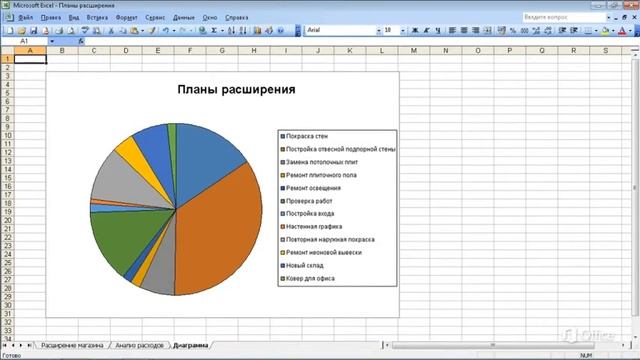Increase indent icon
This screenshot has height=360, width=640.
click(574, 30)
